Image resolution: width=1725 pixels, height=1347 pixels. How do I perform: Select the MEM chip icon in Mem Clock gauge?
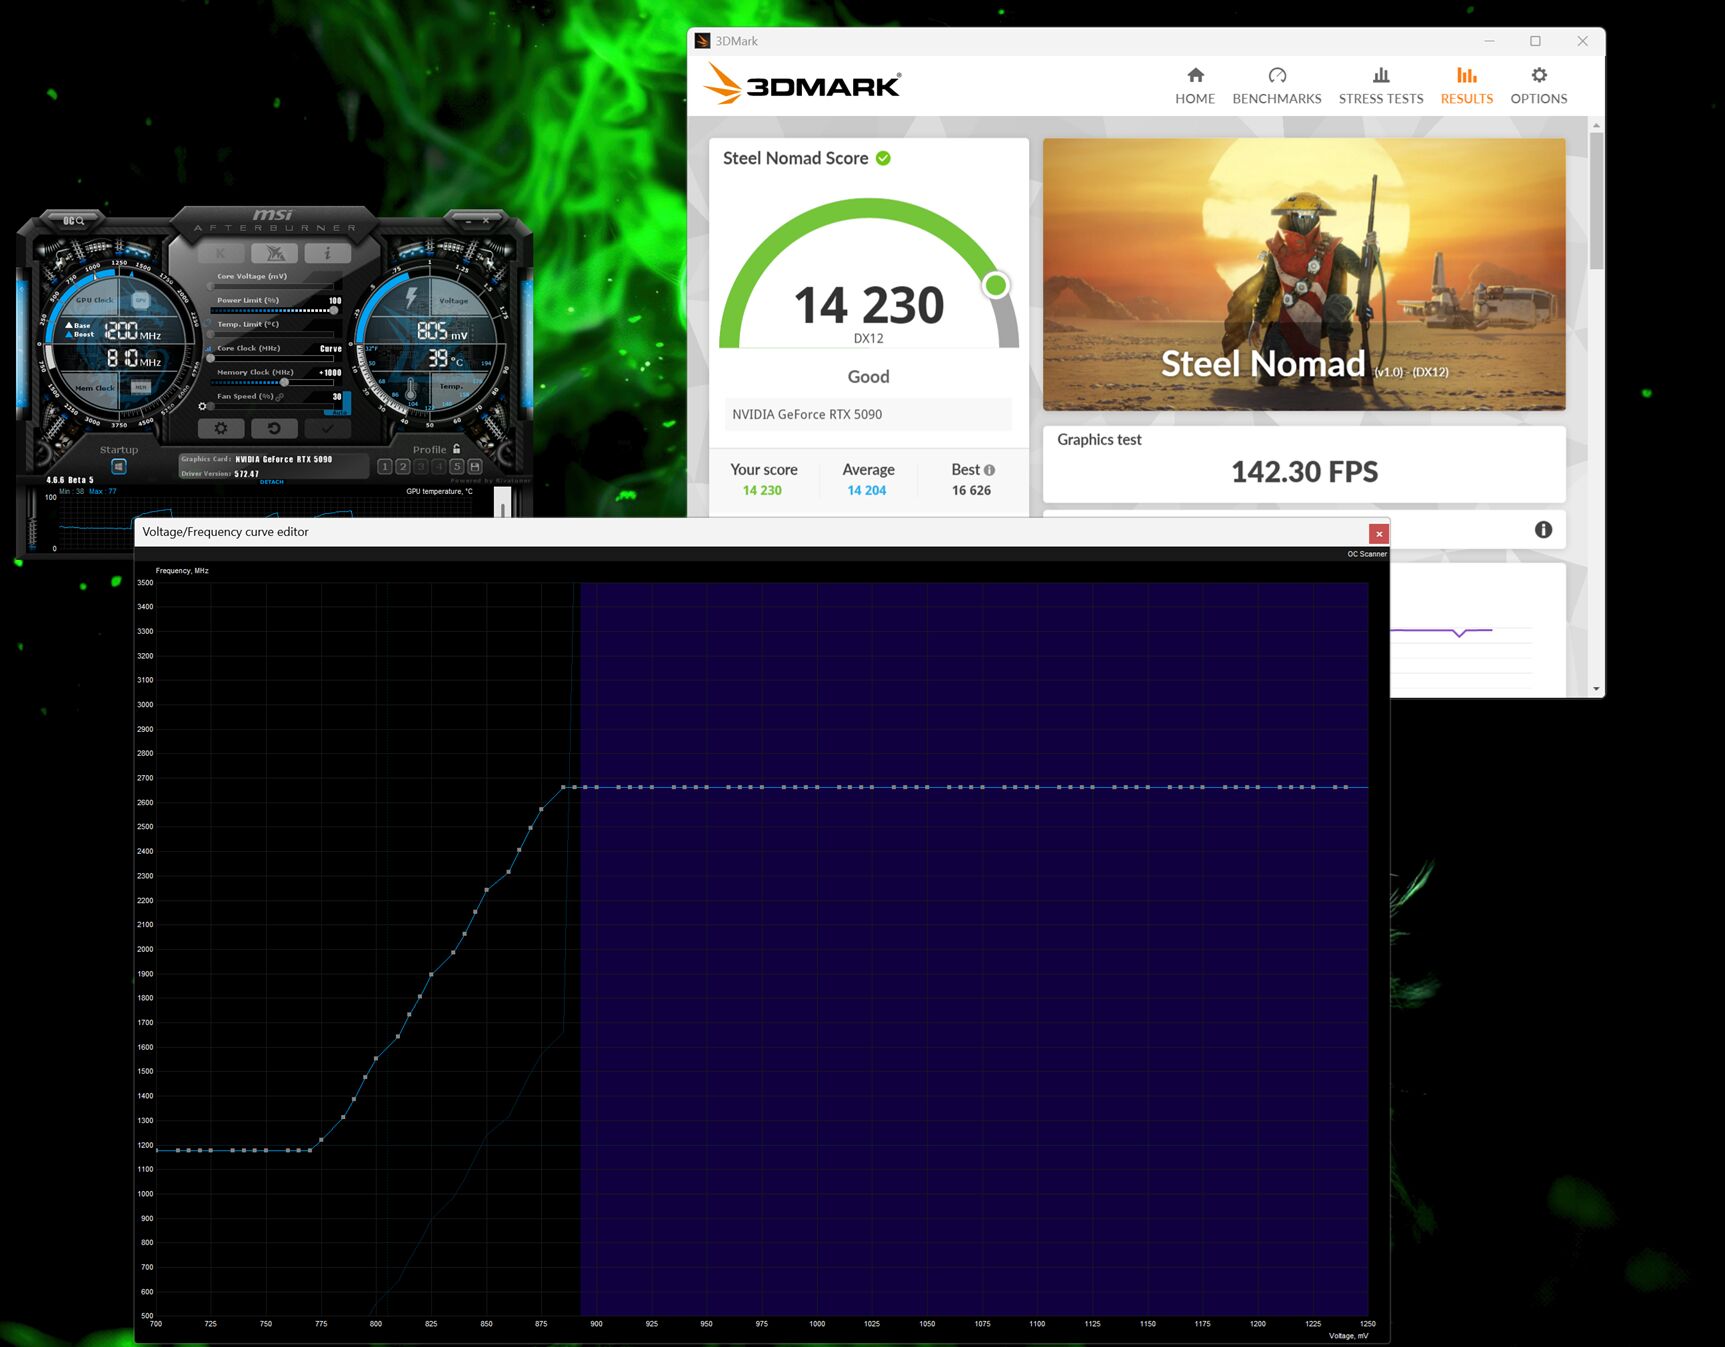[x=140, y=387]
